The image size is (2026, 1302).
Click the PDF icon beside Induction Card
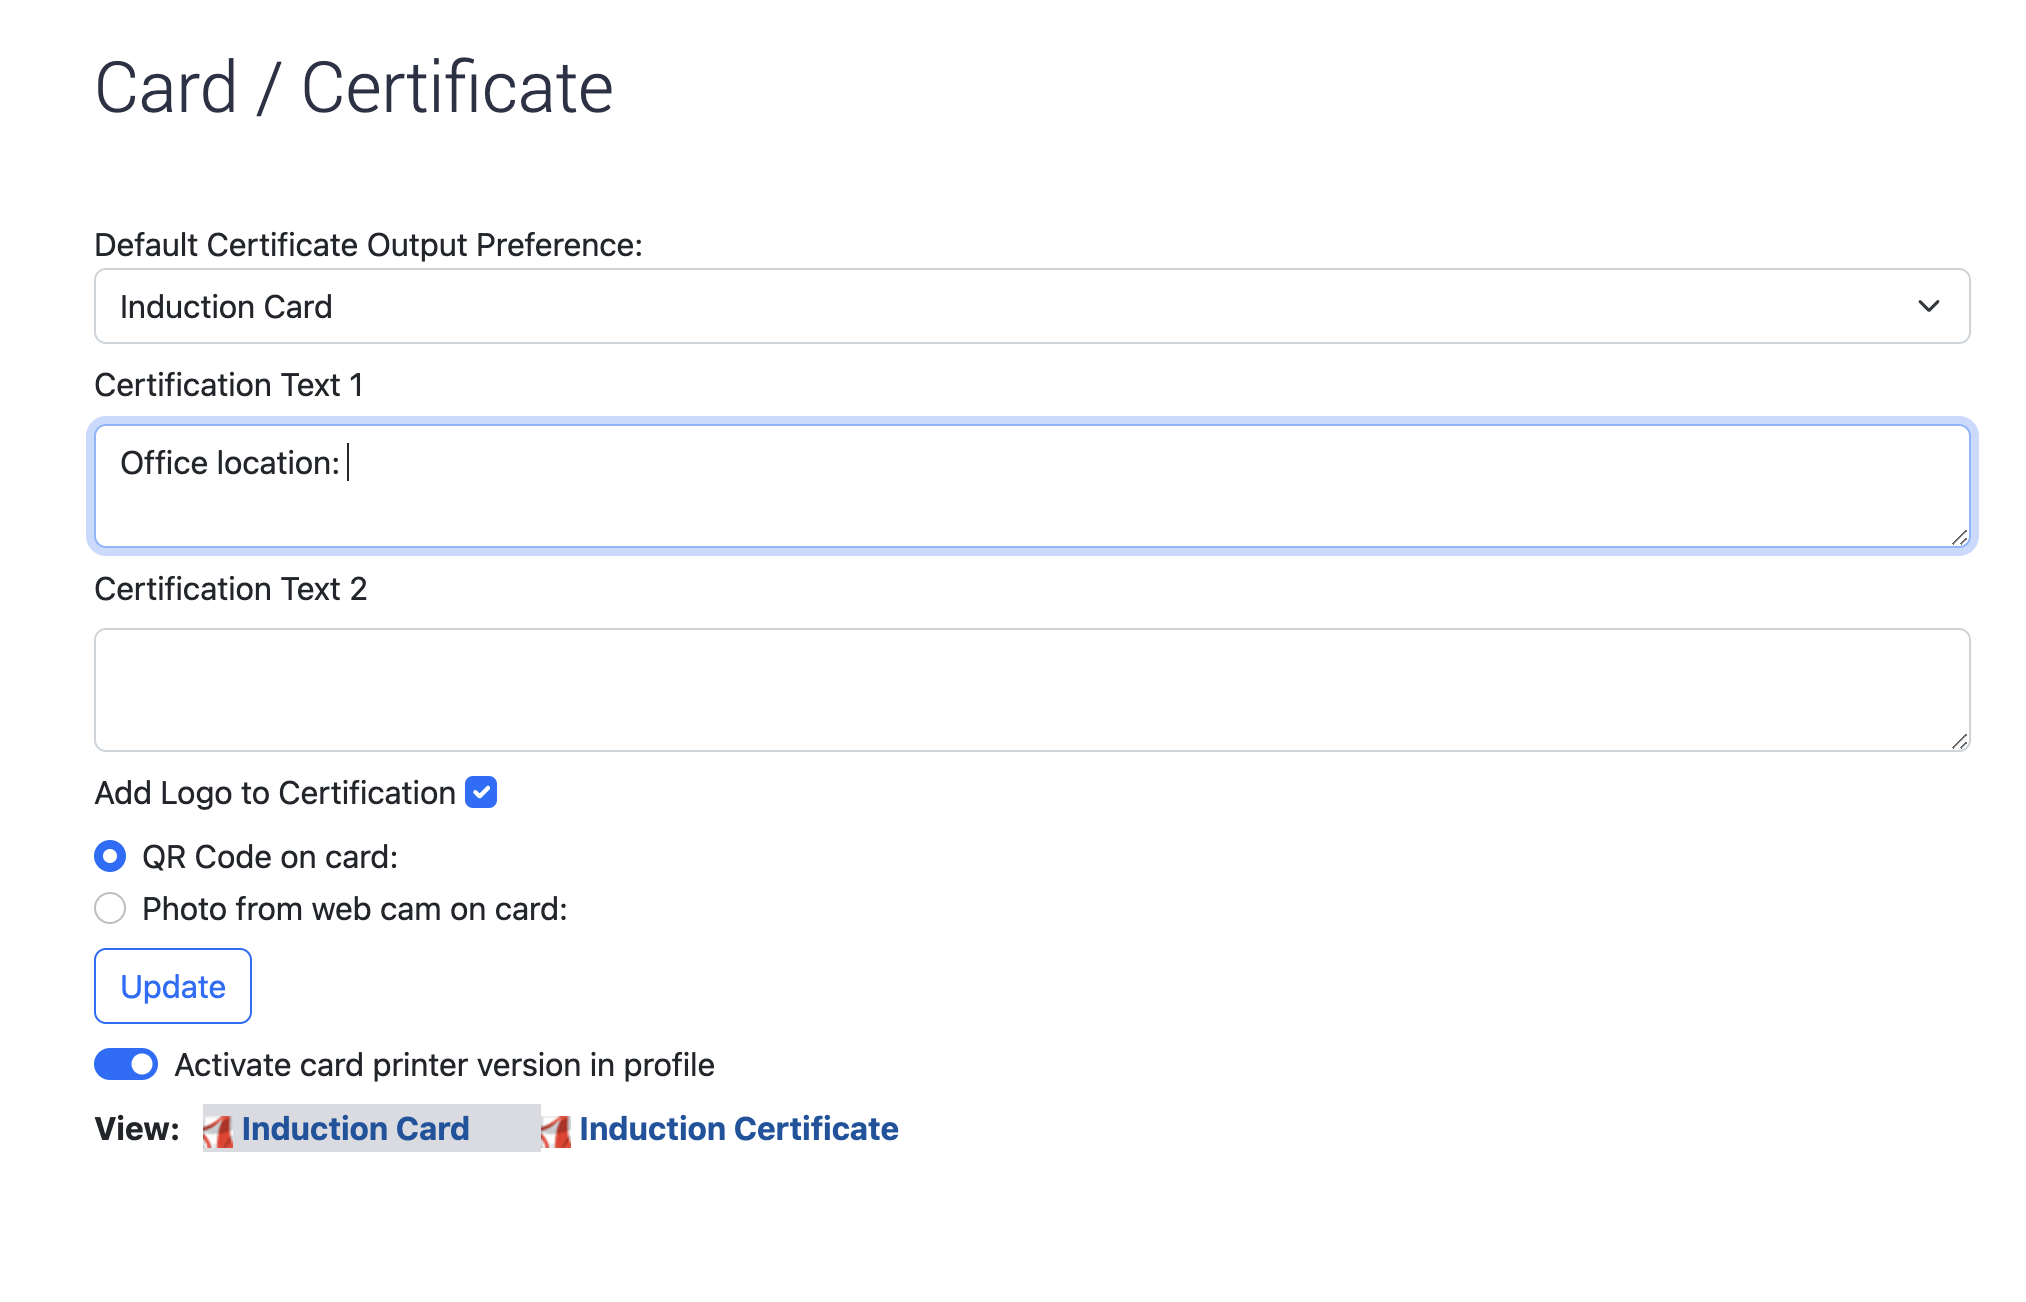coord(218,1130)
